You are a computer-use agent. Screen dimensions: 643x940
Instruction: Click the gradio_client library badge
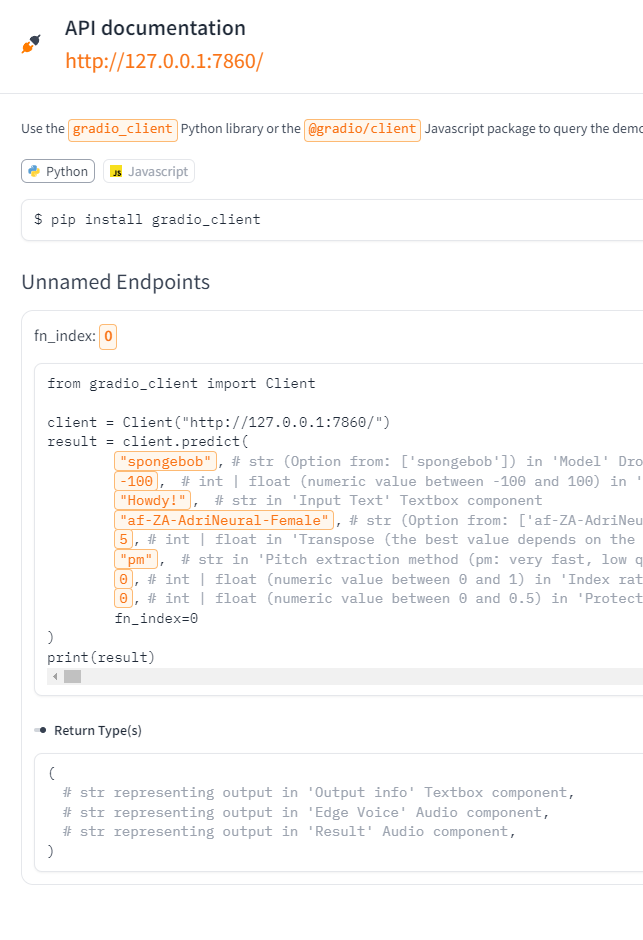click(x=123, y=129)
